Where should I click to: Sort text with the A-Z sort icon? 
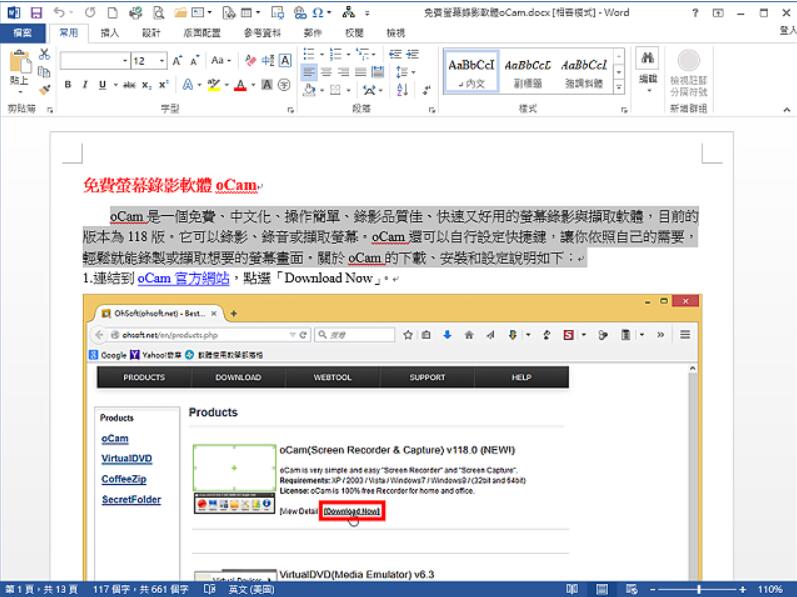[x=402, y=90]
